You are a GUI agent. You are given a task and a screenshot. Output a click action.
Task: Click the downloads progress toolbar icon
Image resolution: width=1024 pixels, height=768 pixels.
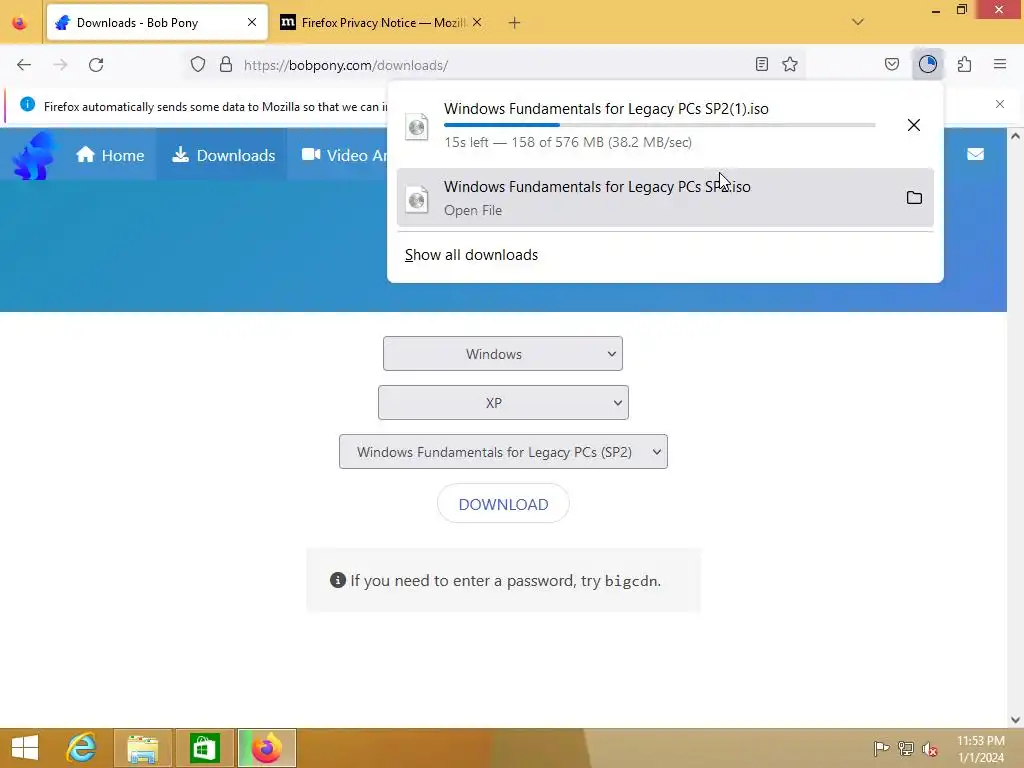pos(928,65)
